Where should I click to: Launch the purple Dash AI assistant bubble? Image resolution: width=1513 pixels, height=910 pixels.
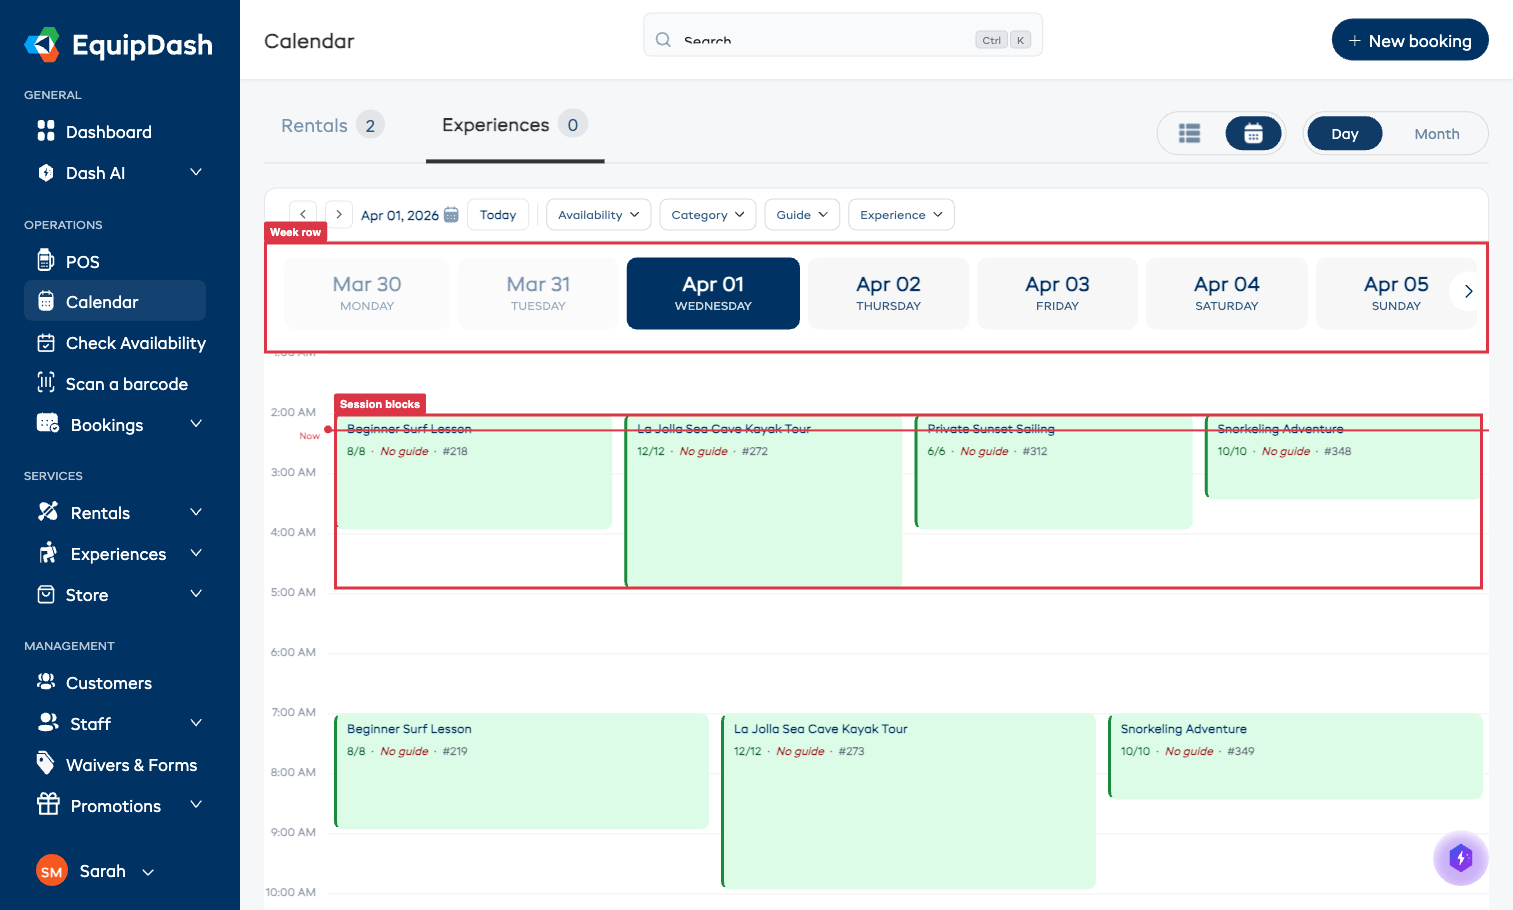pyautogui.click(x=1460, y=858)
